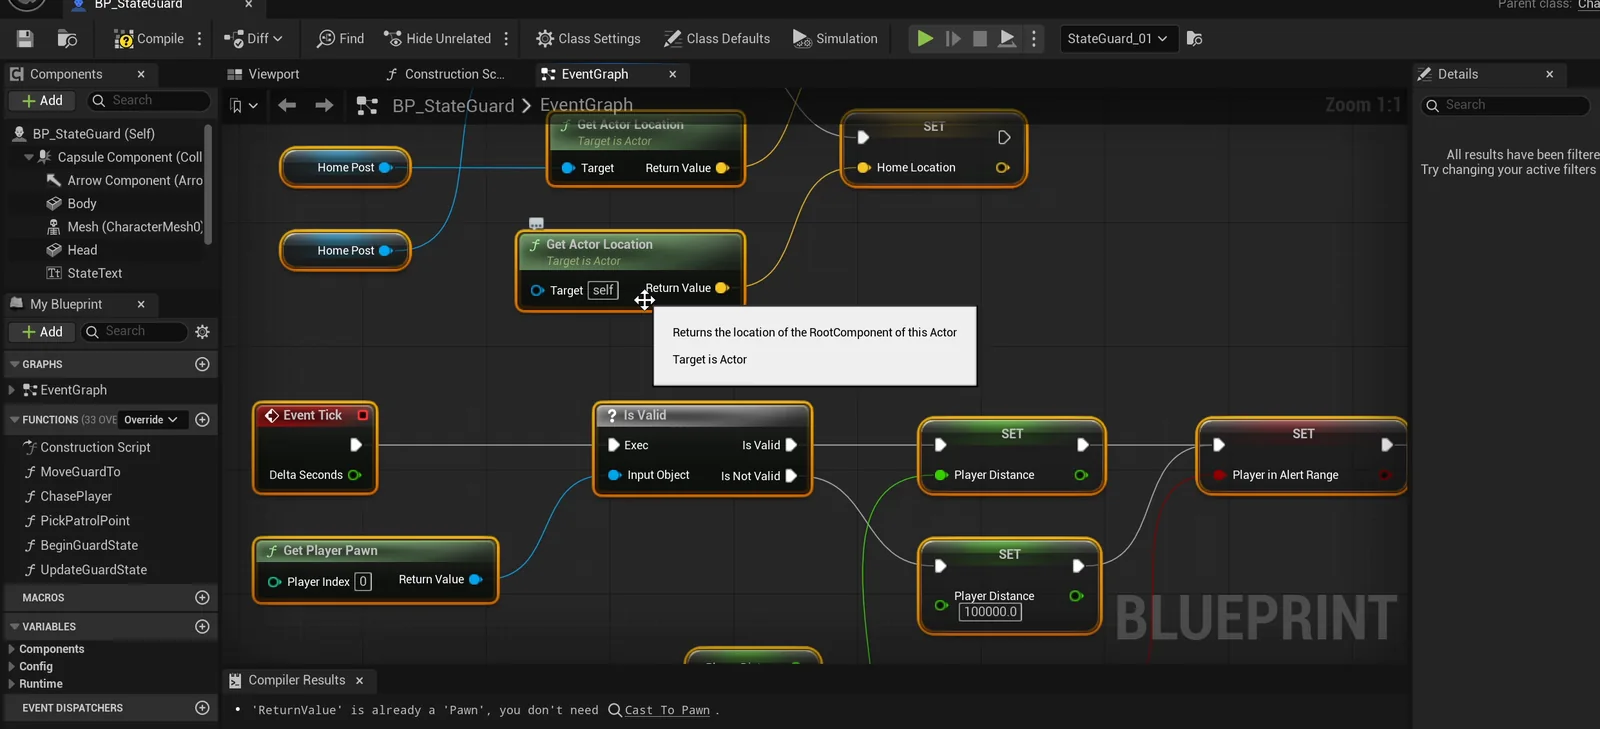Click the Advance frame button
Viewport: 1600px width, 729px height.
(x=953, y=39)
